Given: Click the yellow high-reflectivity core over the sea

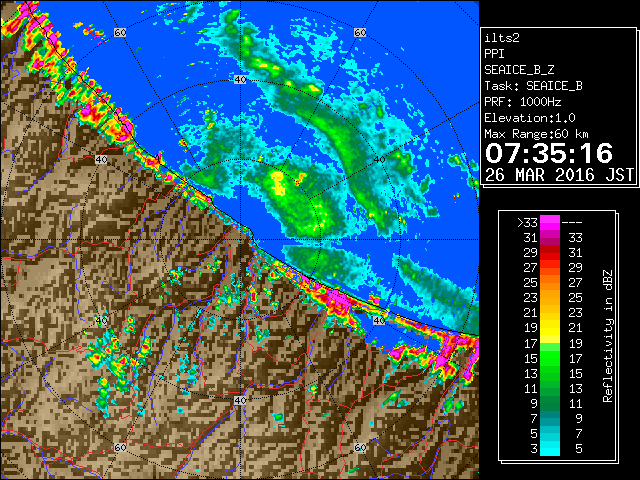Looking at the screenshot, I should [278, 182].
